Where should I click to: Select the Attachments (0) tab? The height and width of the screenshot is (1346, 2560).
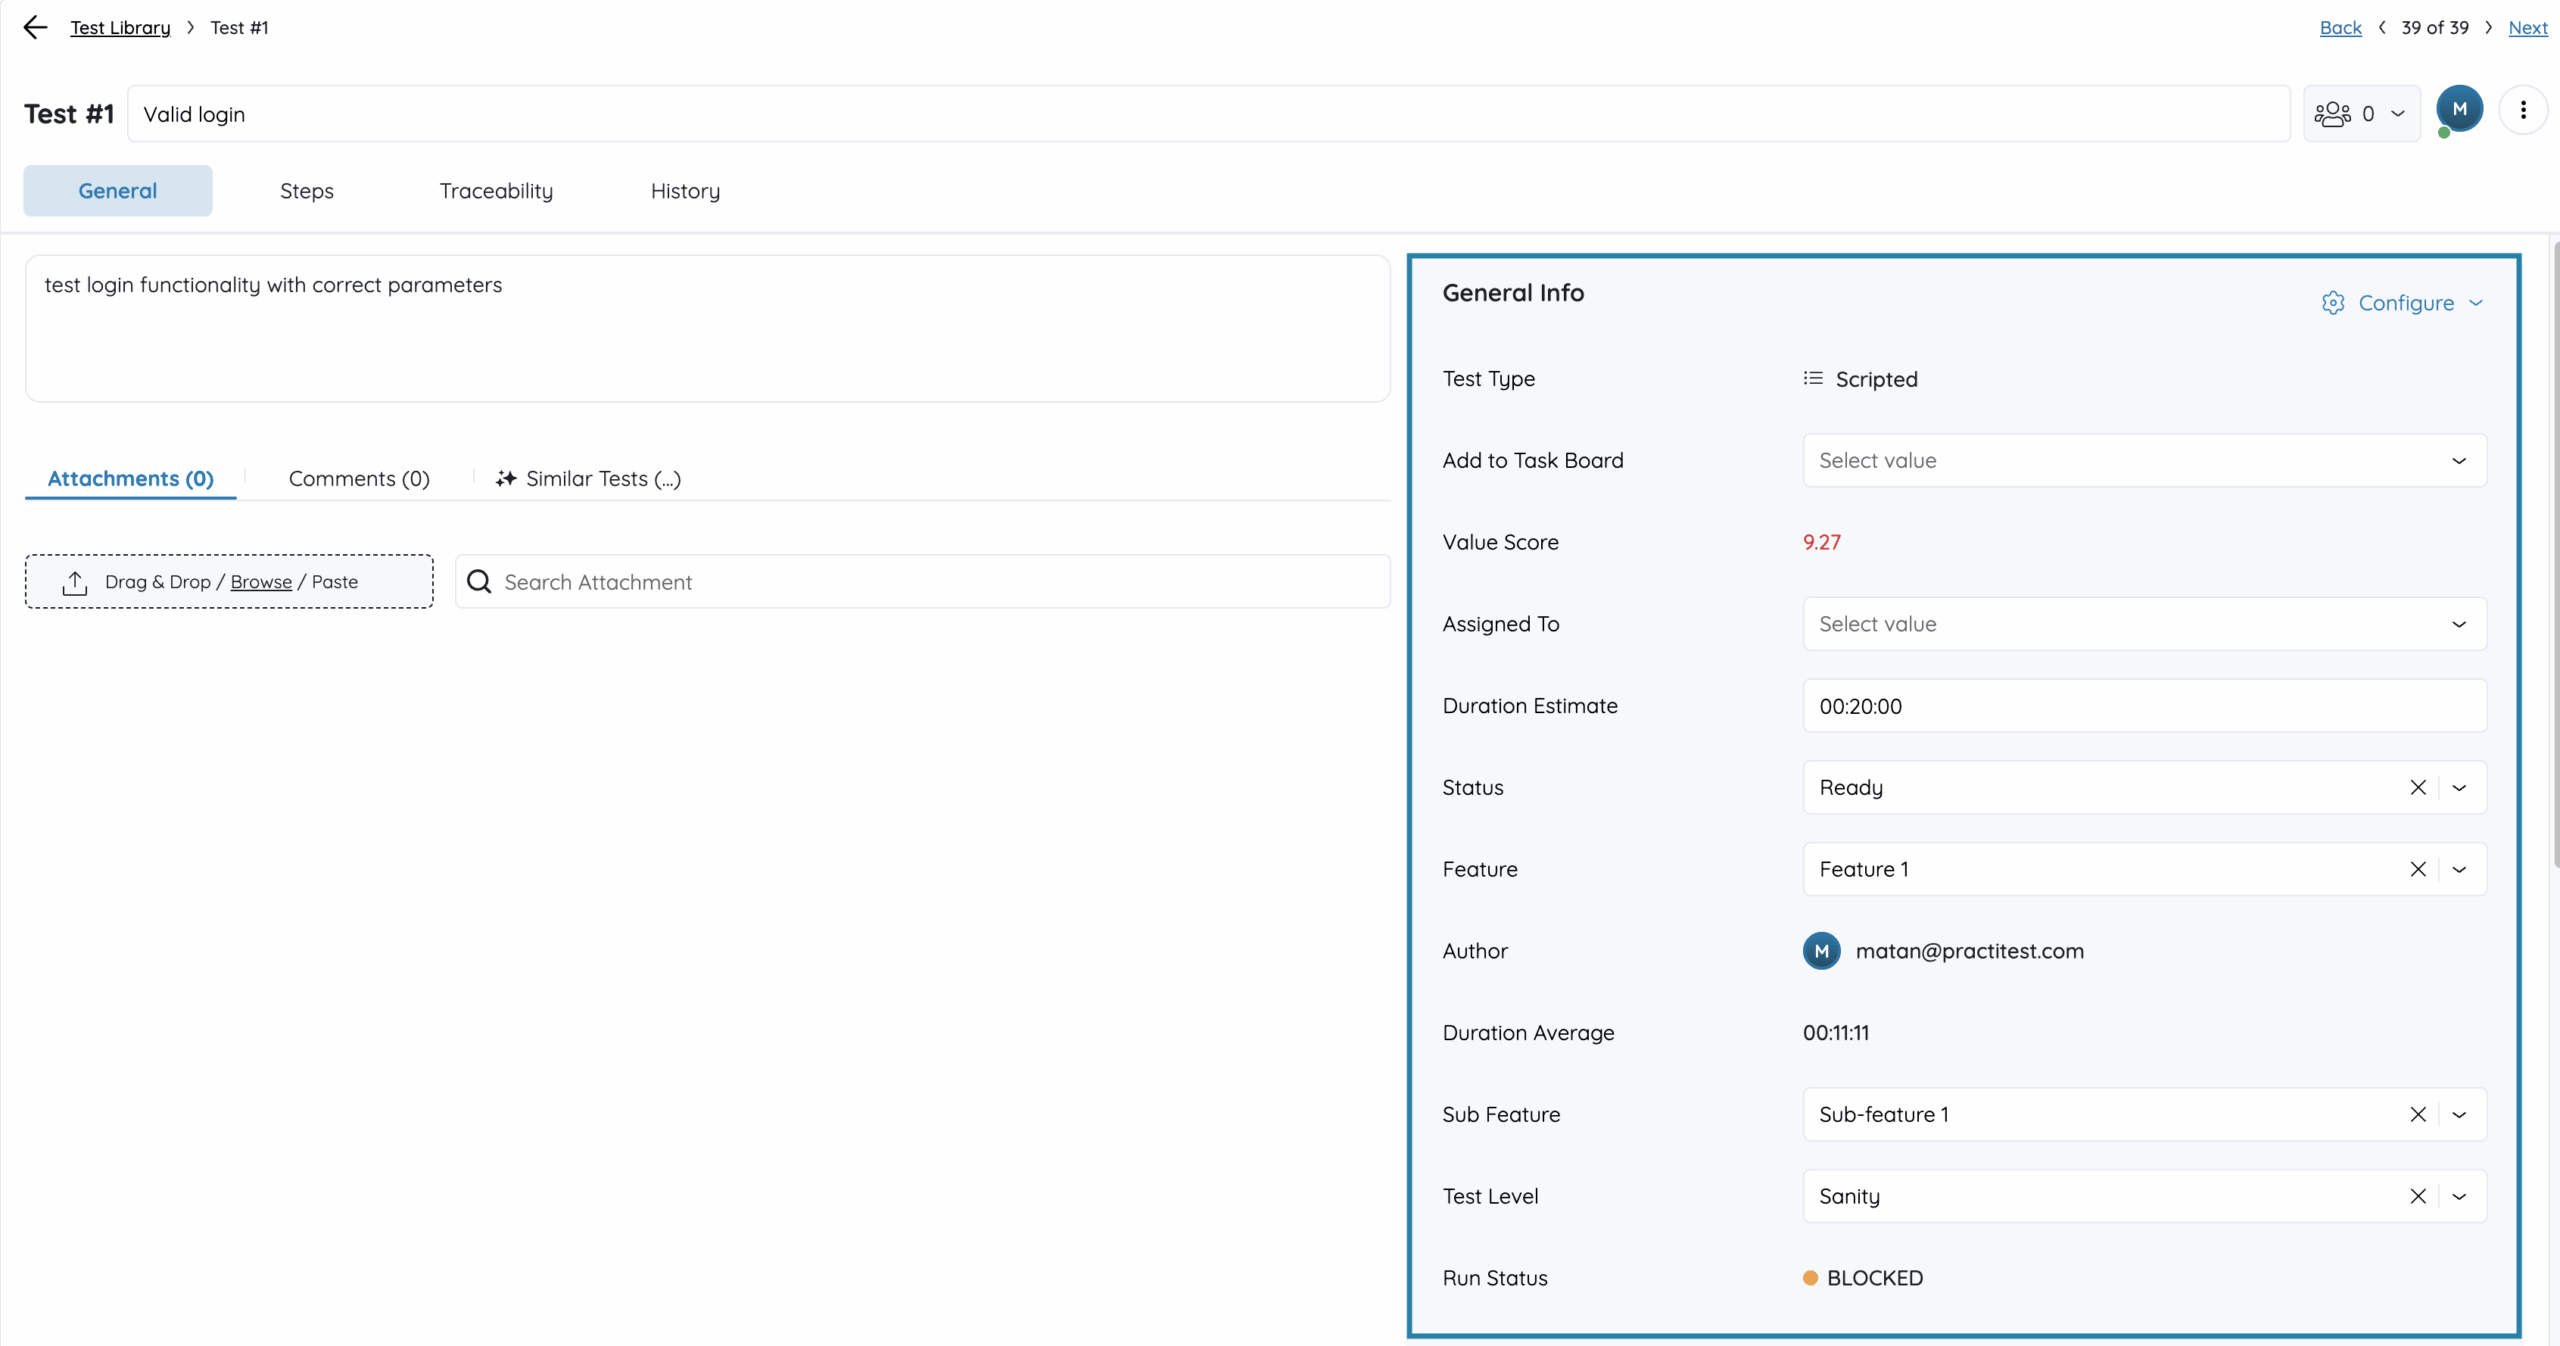(x=131, y=479)
